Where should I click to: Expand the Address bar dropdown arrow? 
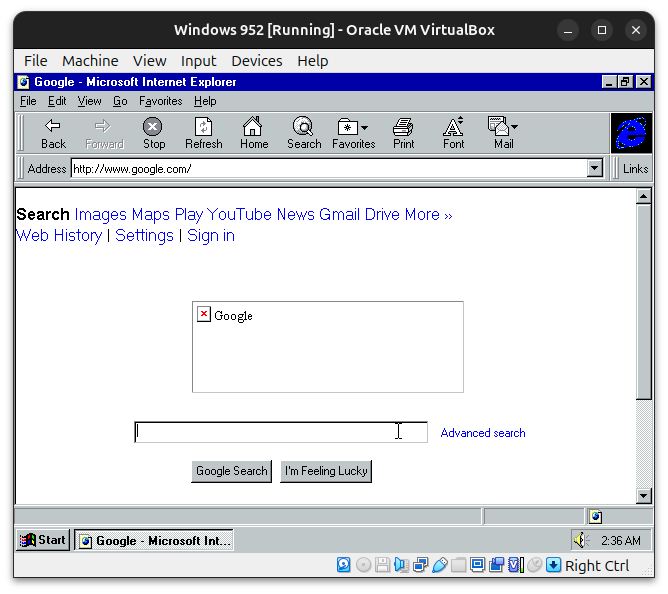click(x=595, y=168)
